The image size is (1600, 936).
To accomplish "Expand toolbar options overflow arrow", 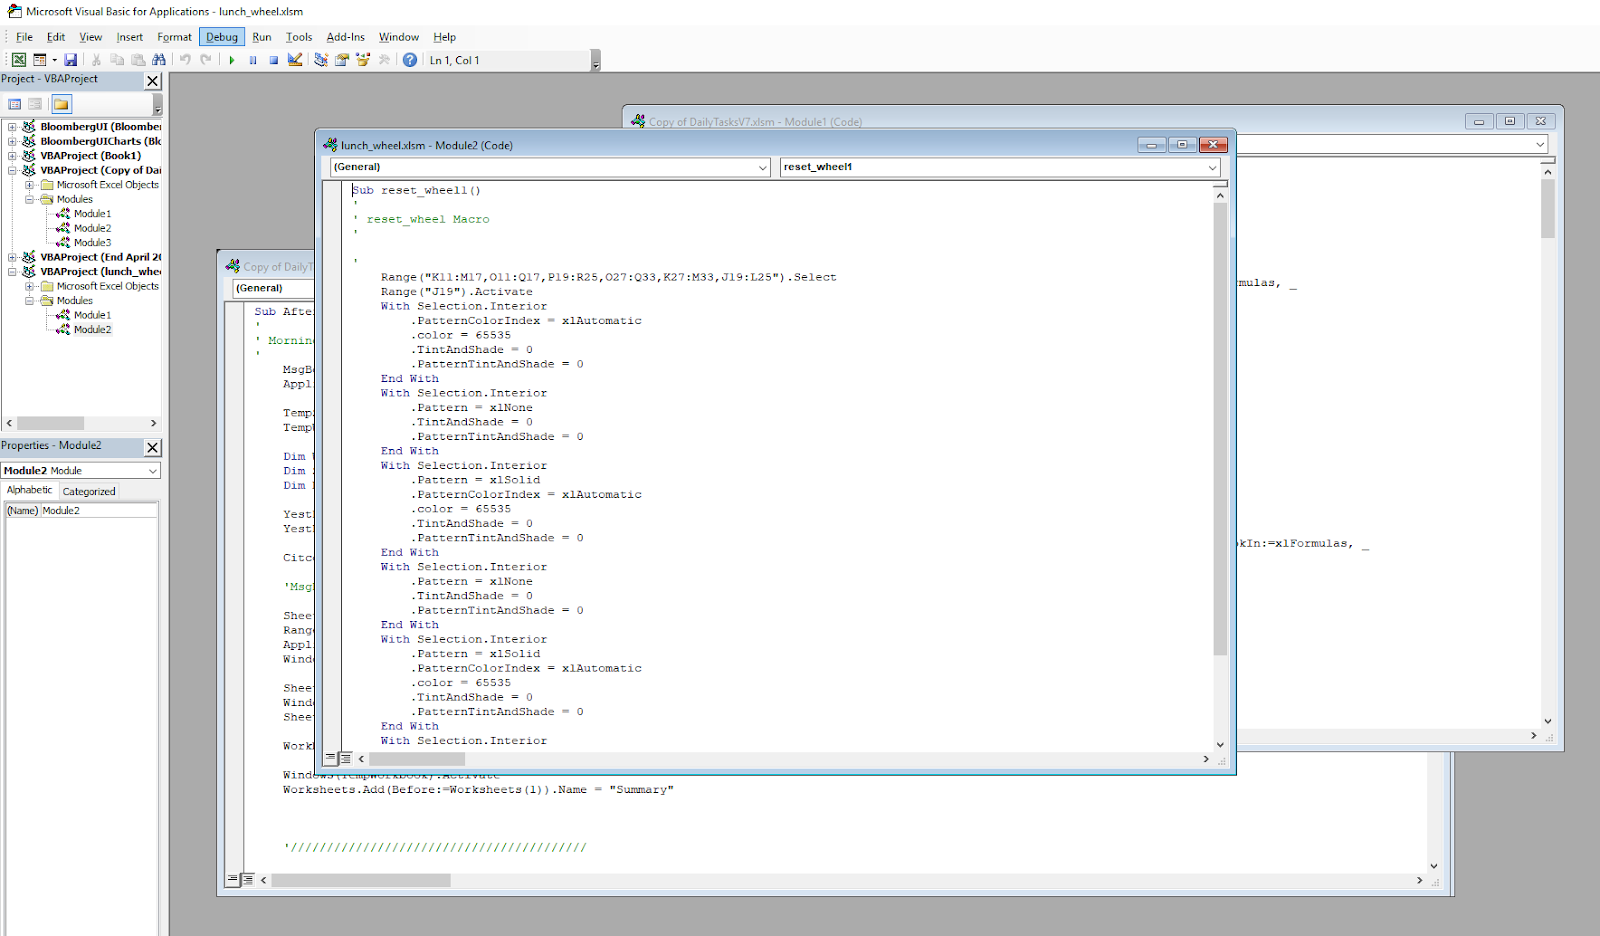I will click(596, 62).
